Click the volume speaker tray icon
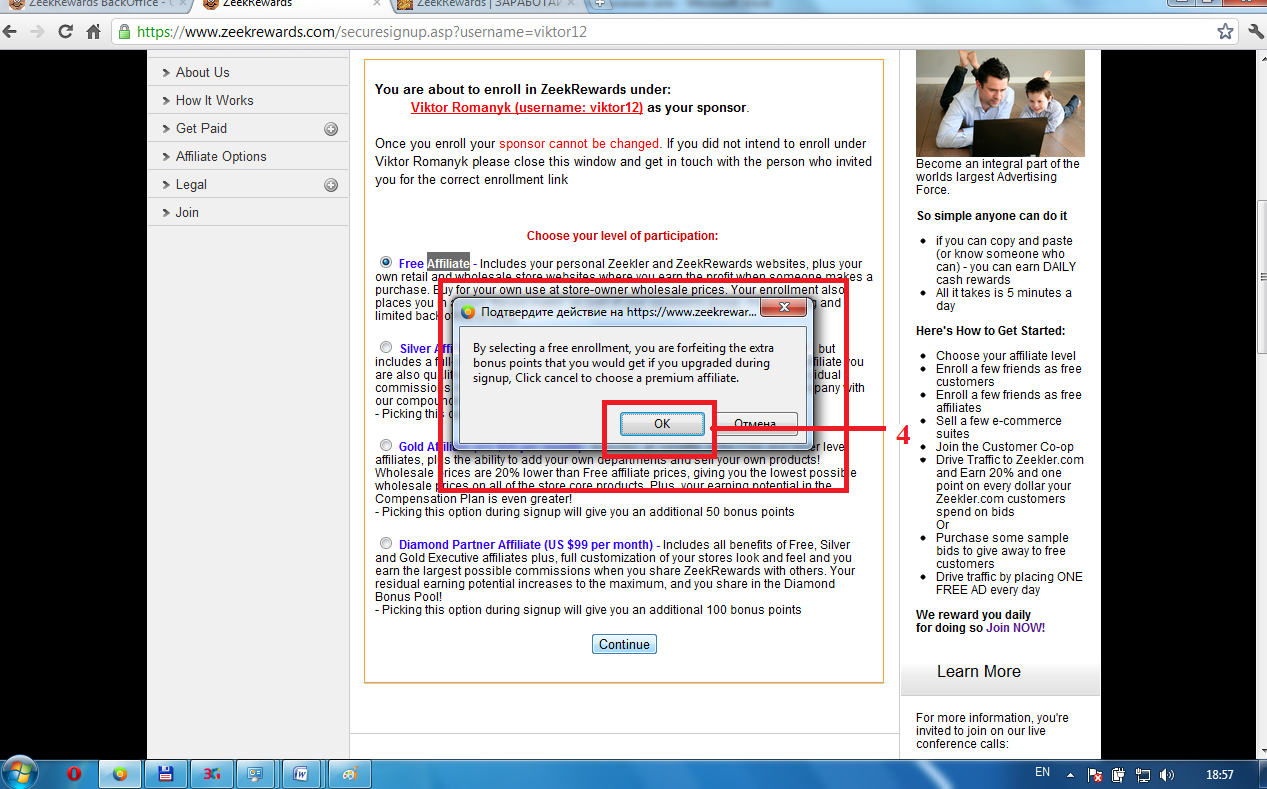This screenshot has height=789, width=1267. click(x=1166, y=774)
